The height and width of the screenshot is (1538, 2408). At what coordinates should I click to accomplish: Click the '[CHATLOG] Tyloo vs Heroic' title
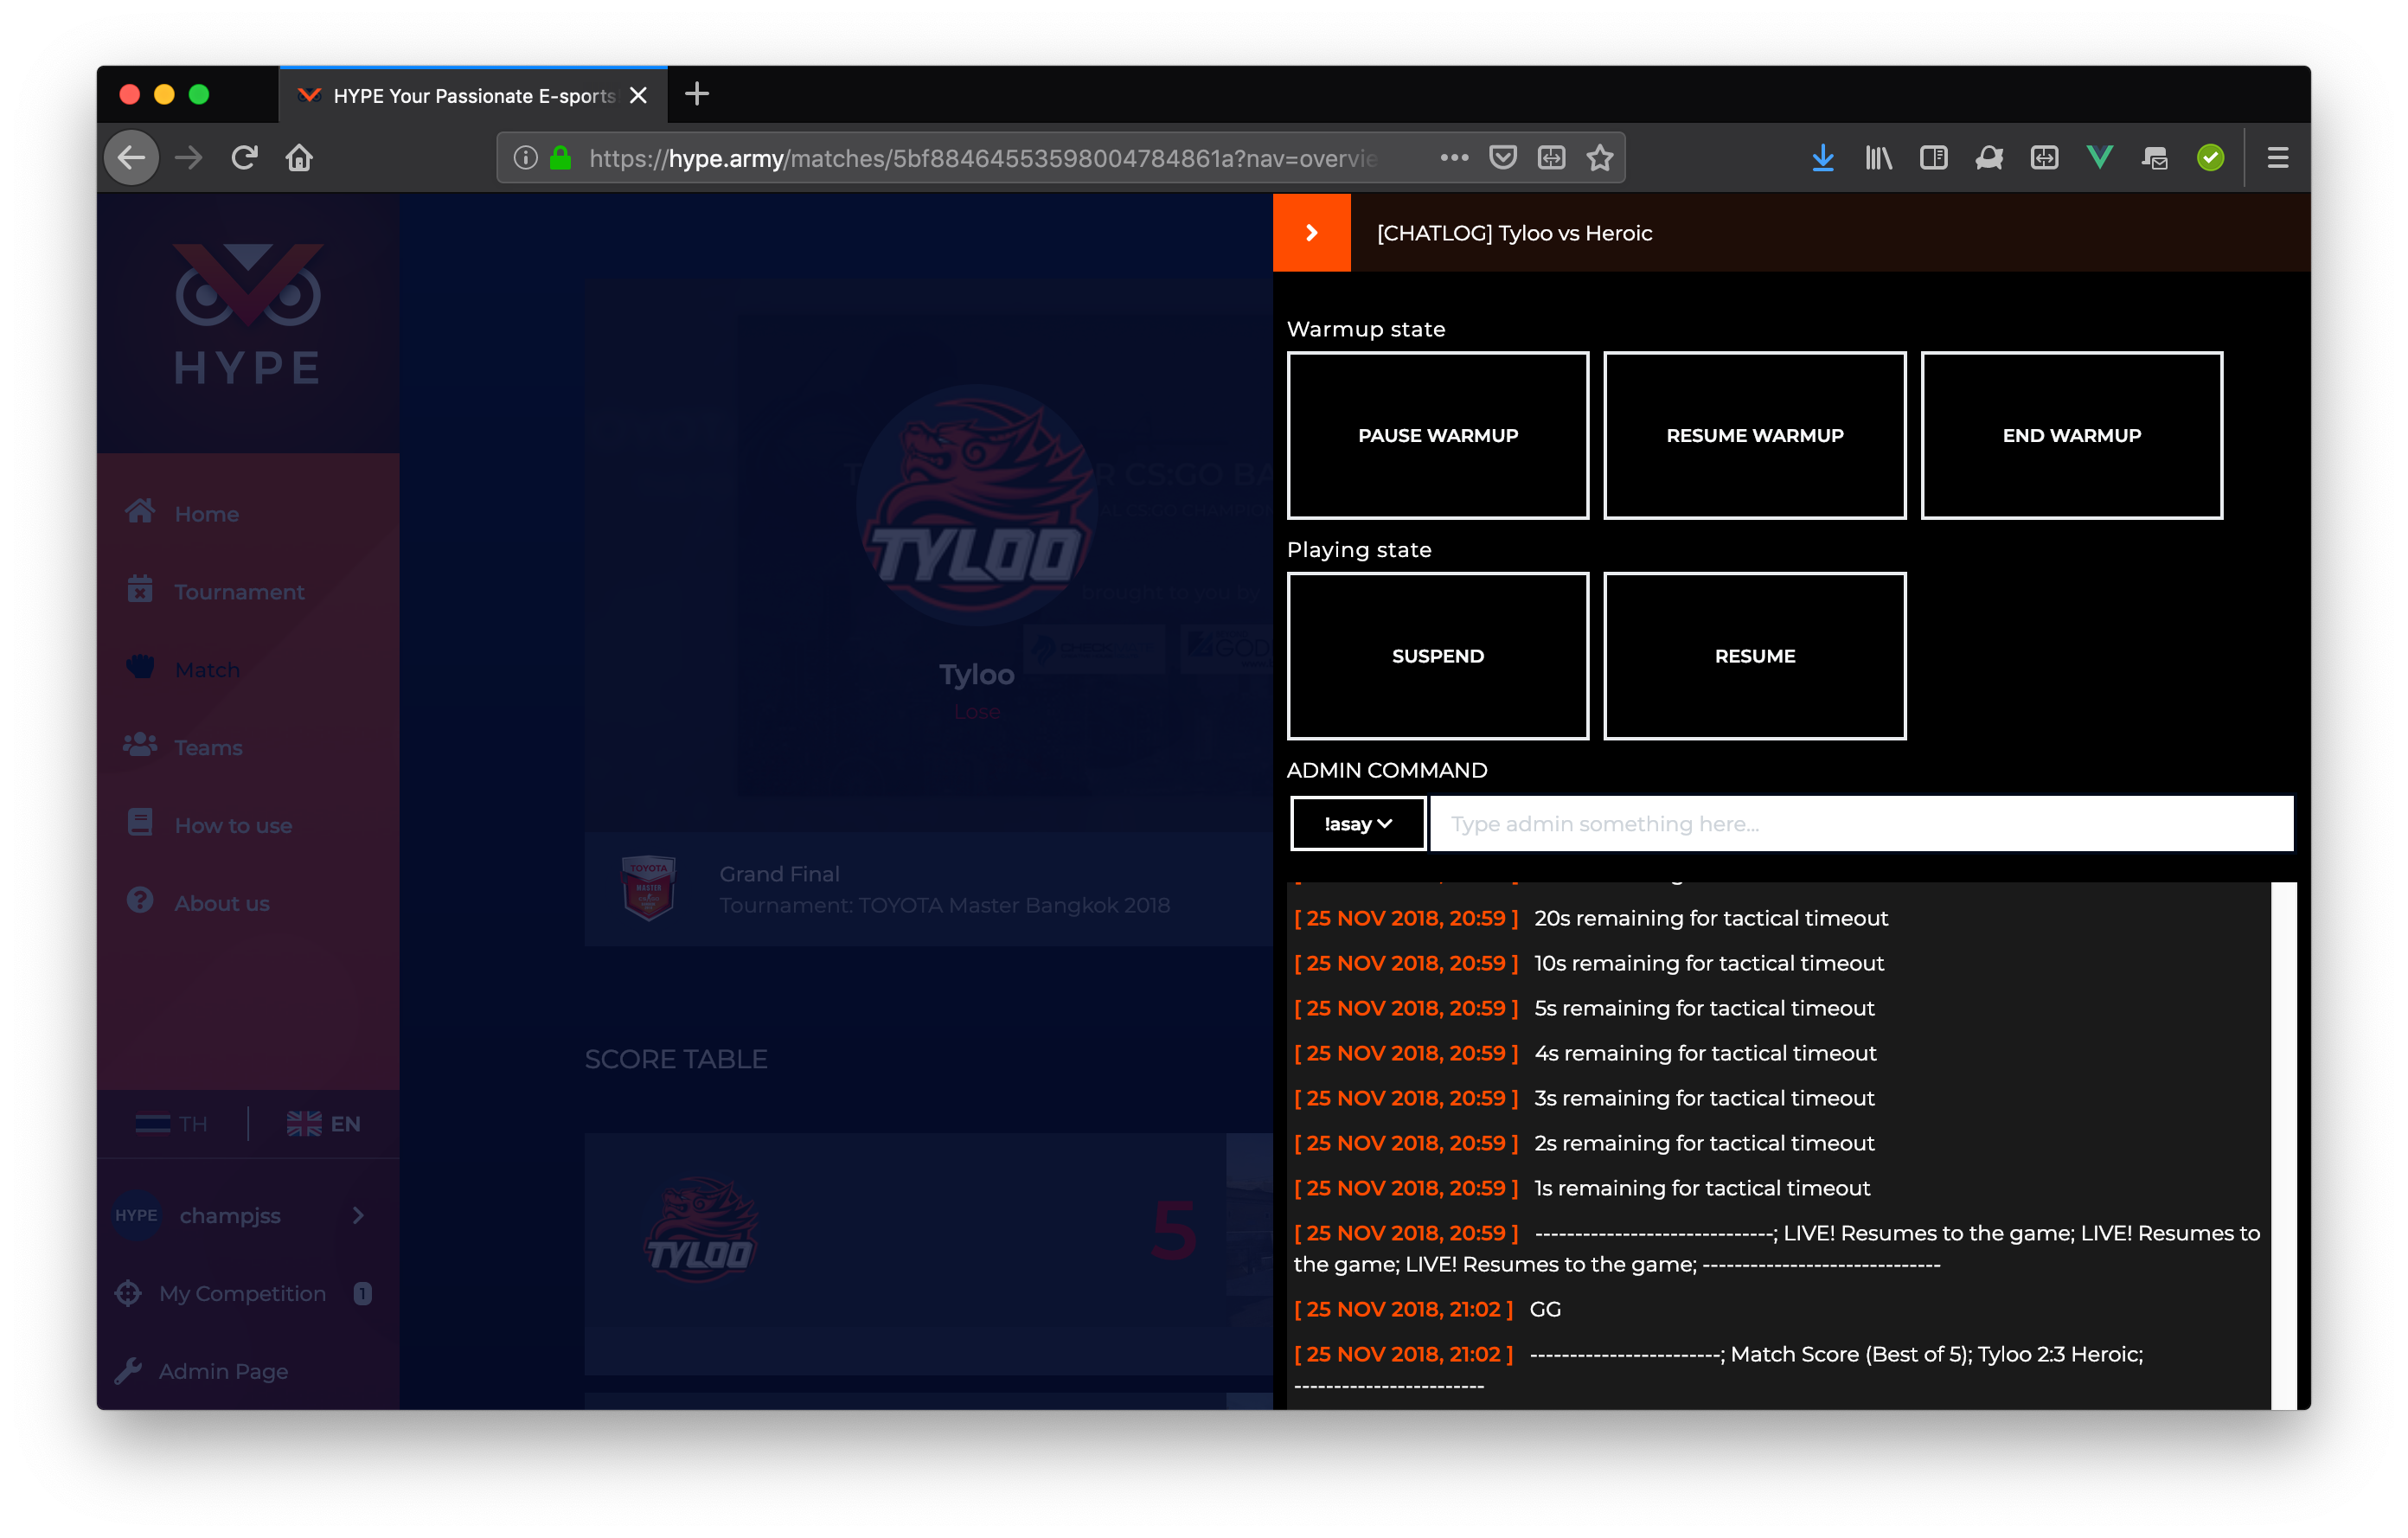pos(1514,233)
